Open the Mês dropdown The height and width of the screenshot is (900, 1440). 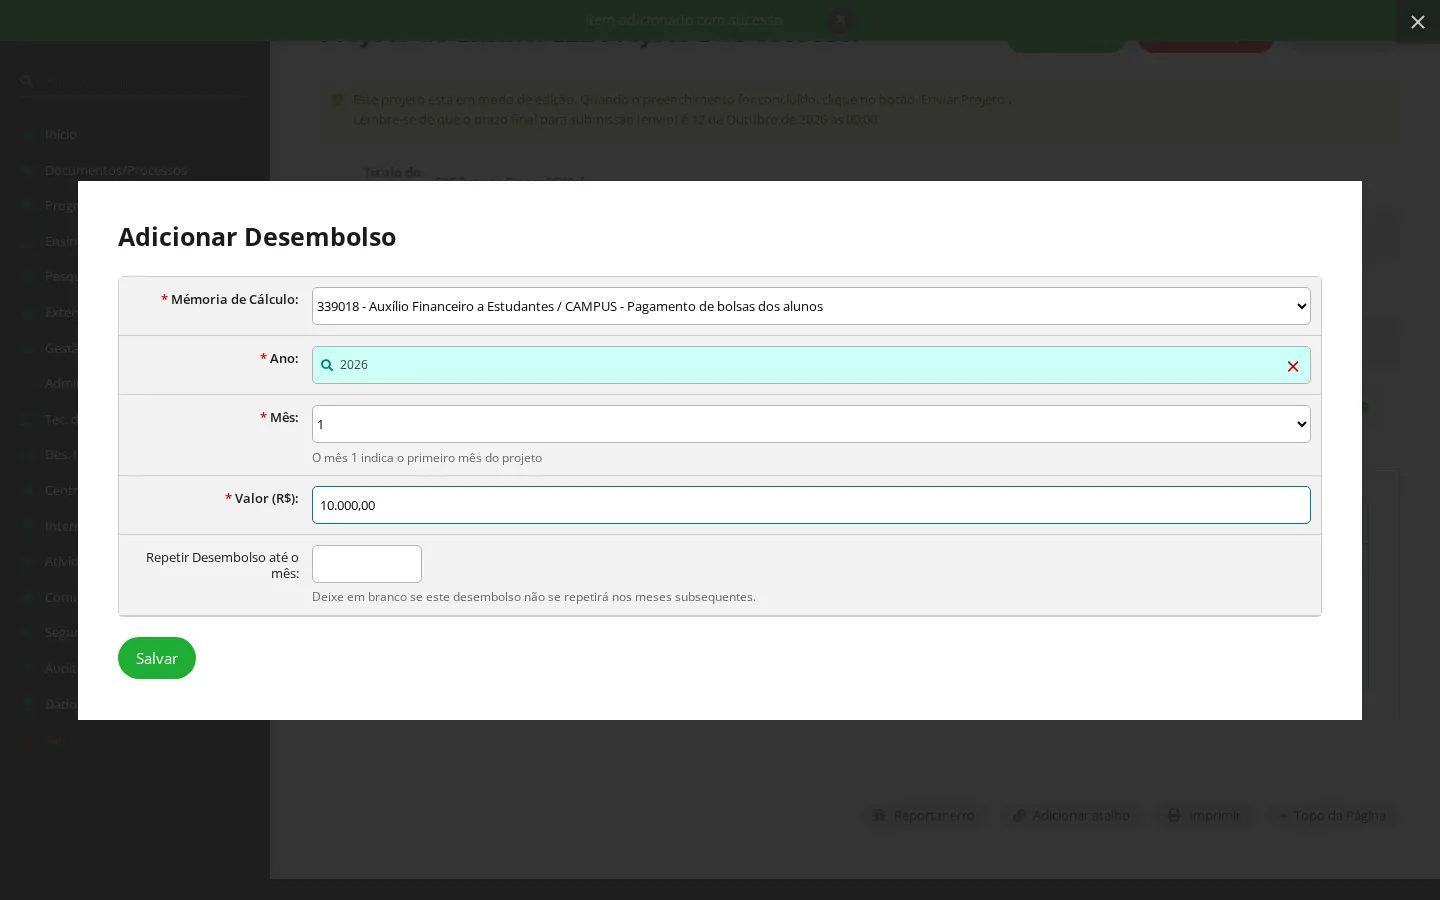click(x=811, y=424)
